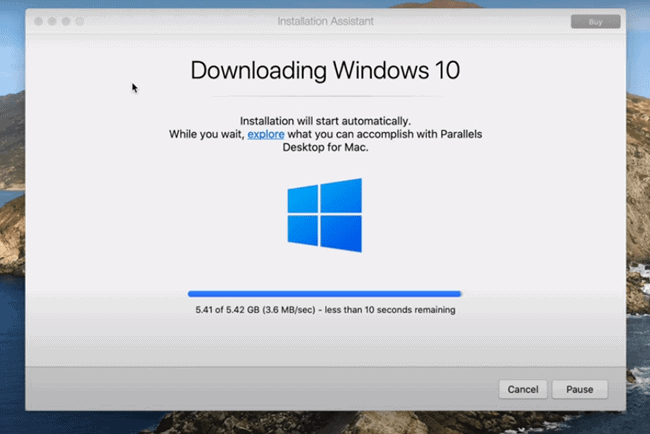Screen dimensions: 650x434
Task: Click the Buy button in title bar
Action: 595,22
